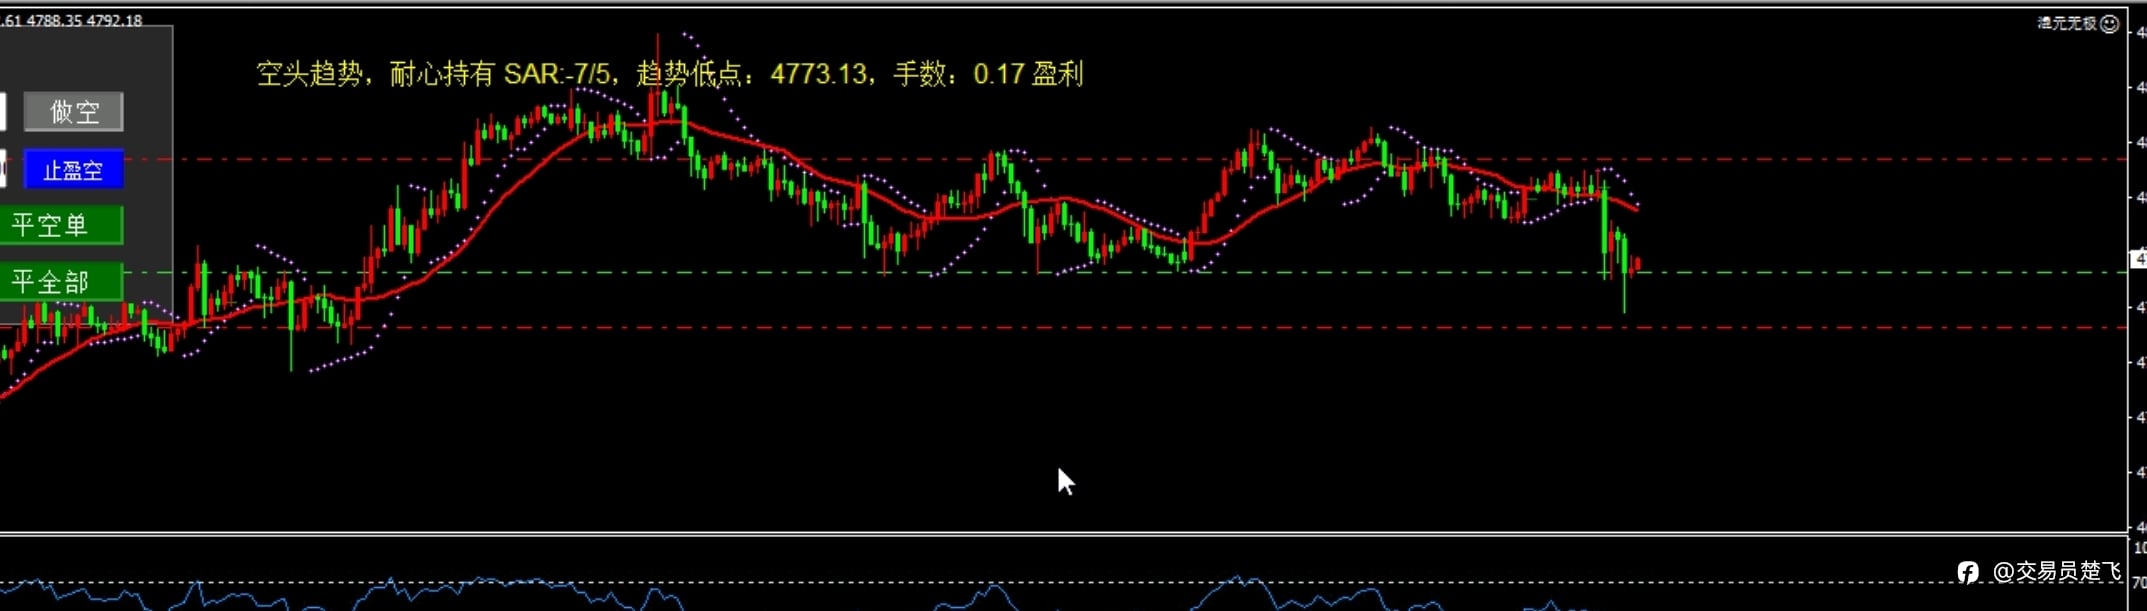Click the current price tag on price axis
Image resolution: width=2147 pixels, height=611 pixels.
coord(2139,259)
